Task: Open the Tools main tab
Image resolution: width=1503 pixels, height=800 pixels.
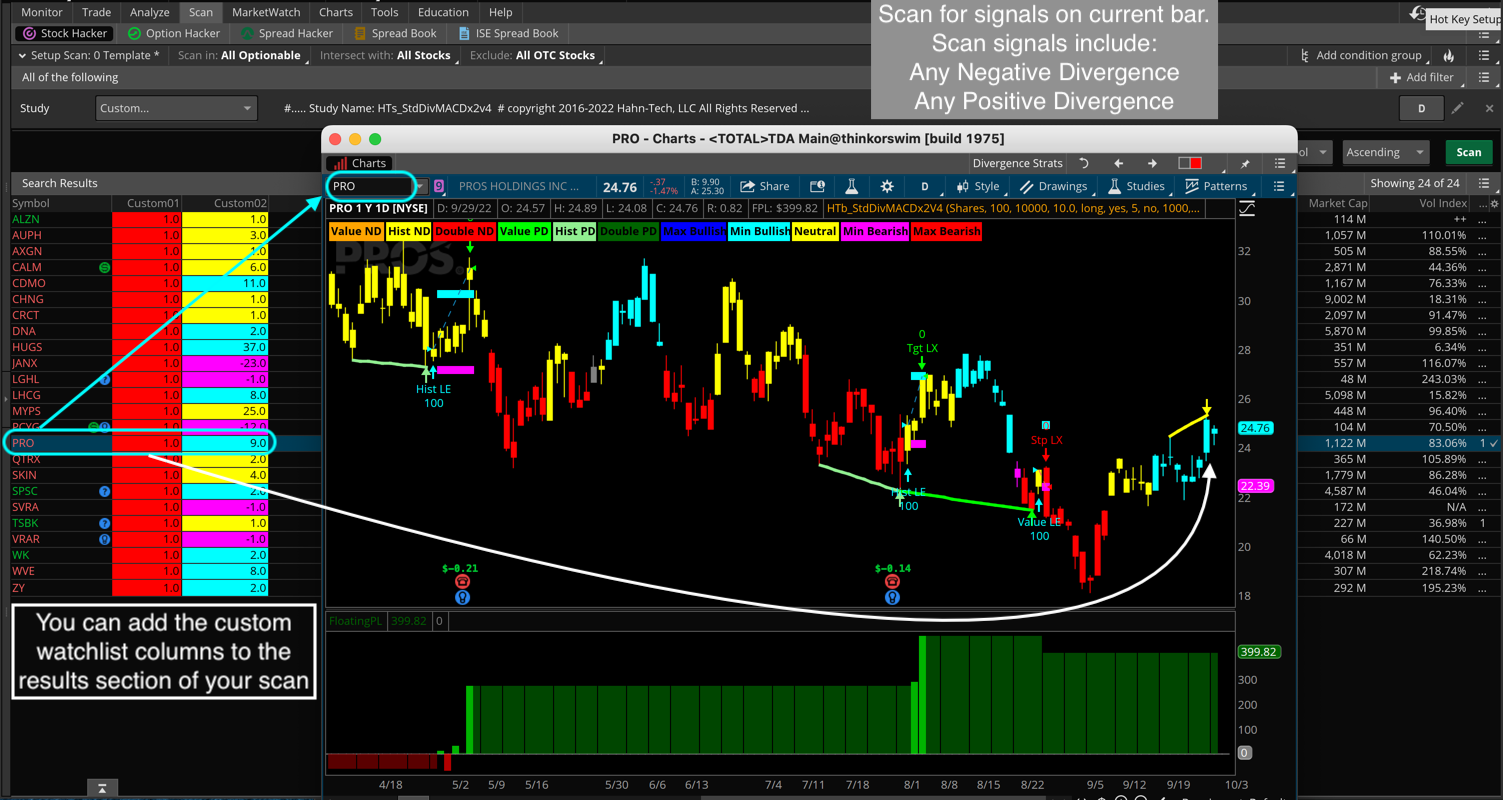Action: click(384, 12)
